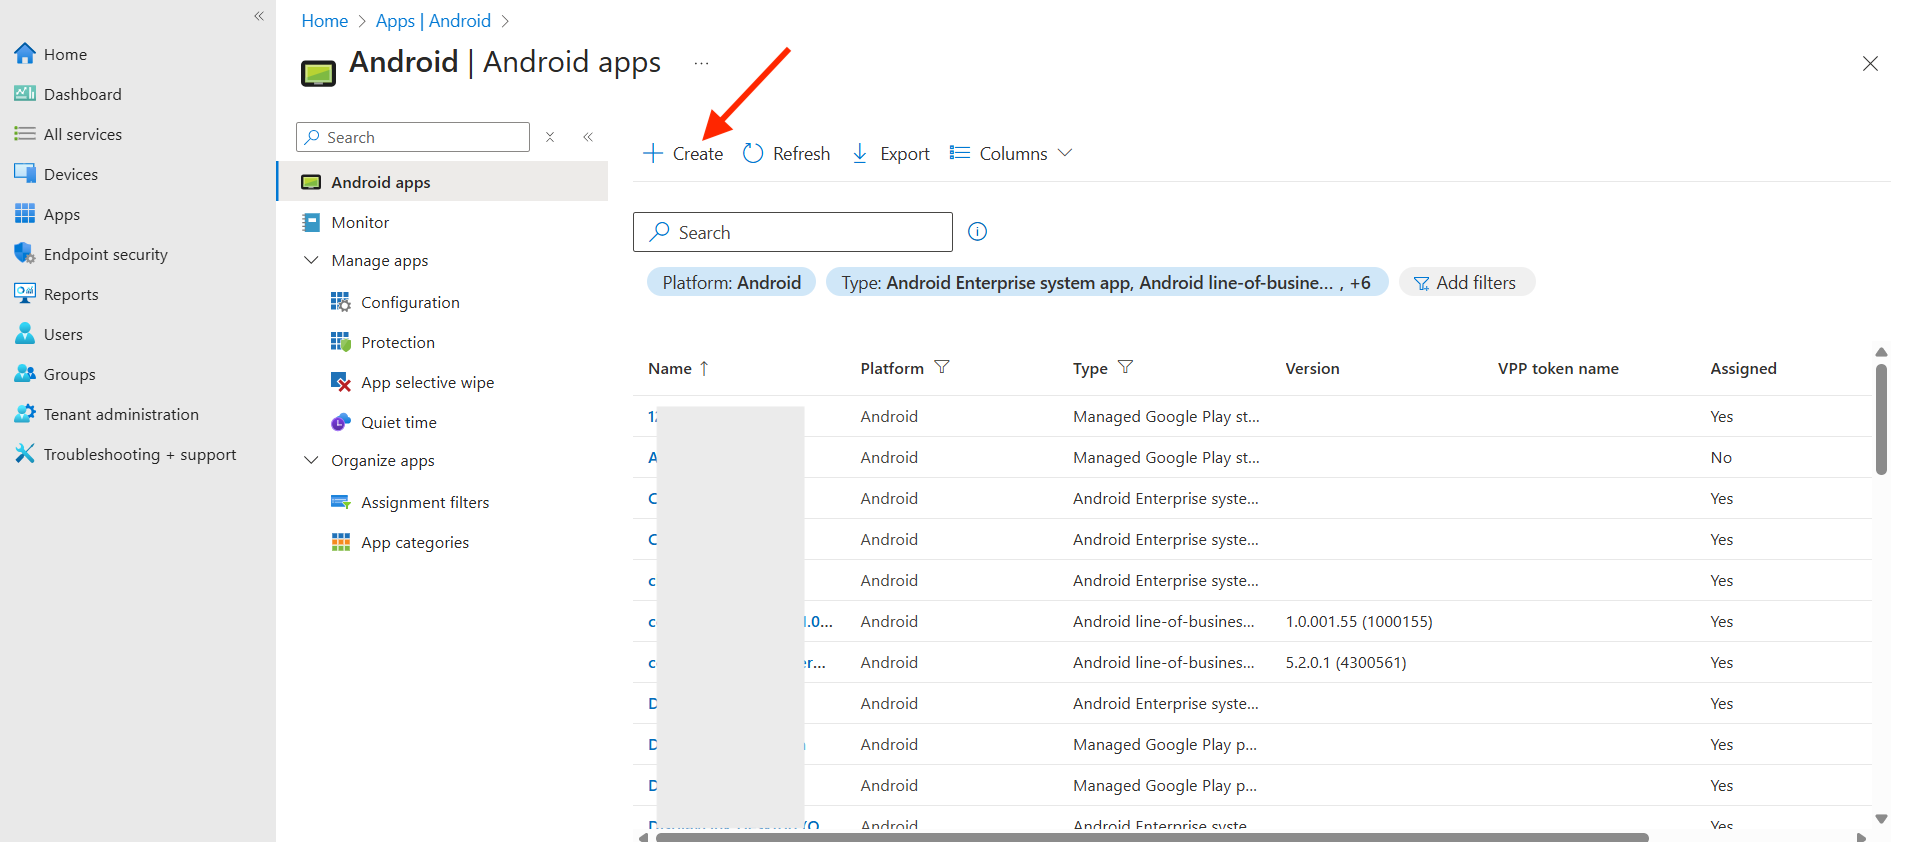1908x842 pixels.
Task: Select App selective wipe menu item
Action: pos(427,382)
